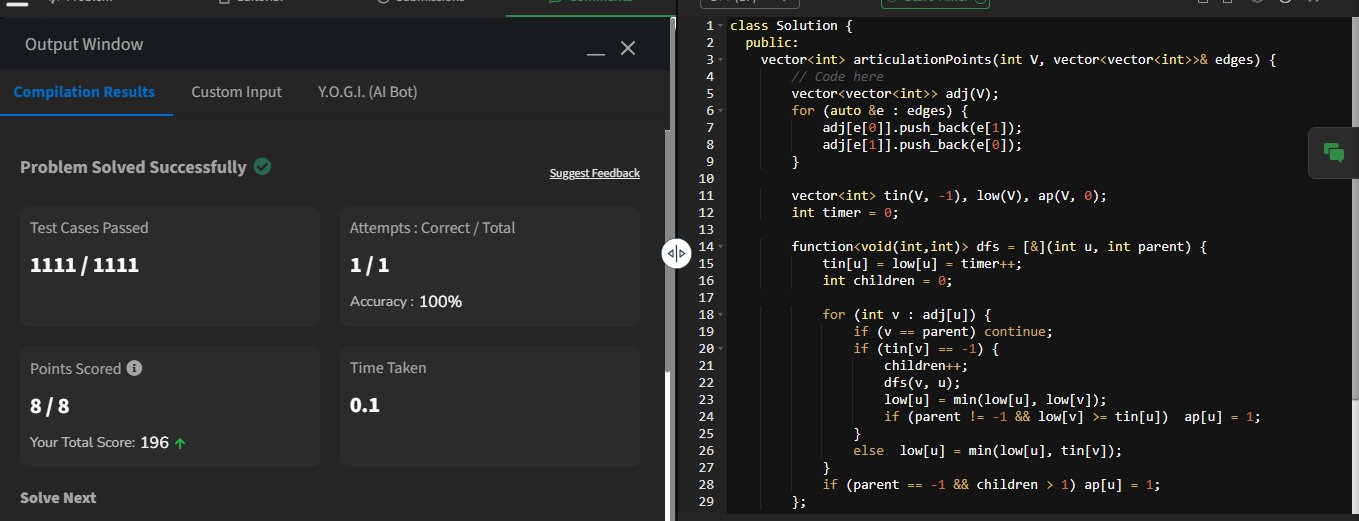Click the info icon beside Points Scored
This screenshot has width=1359, height=521.
(x=135, y=368)
